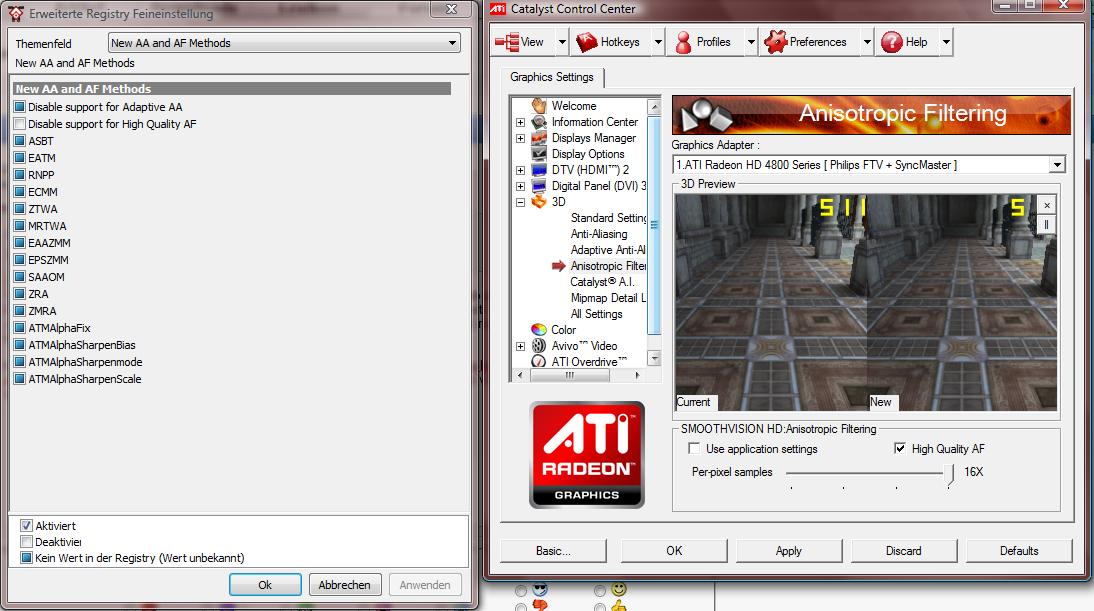The height and width of the screenshot is (611, 1094).
Task: Expand the Information Center node
Action: pos(520,122)
